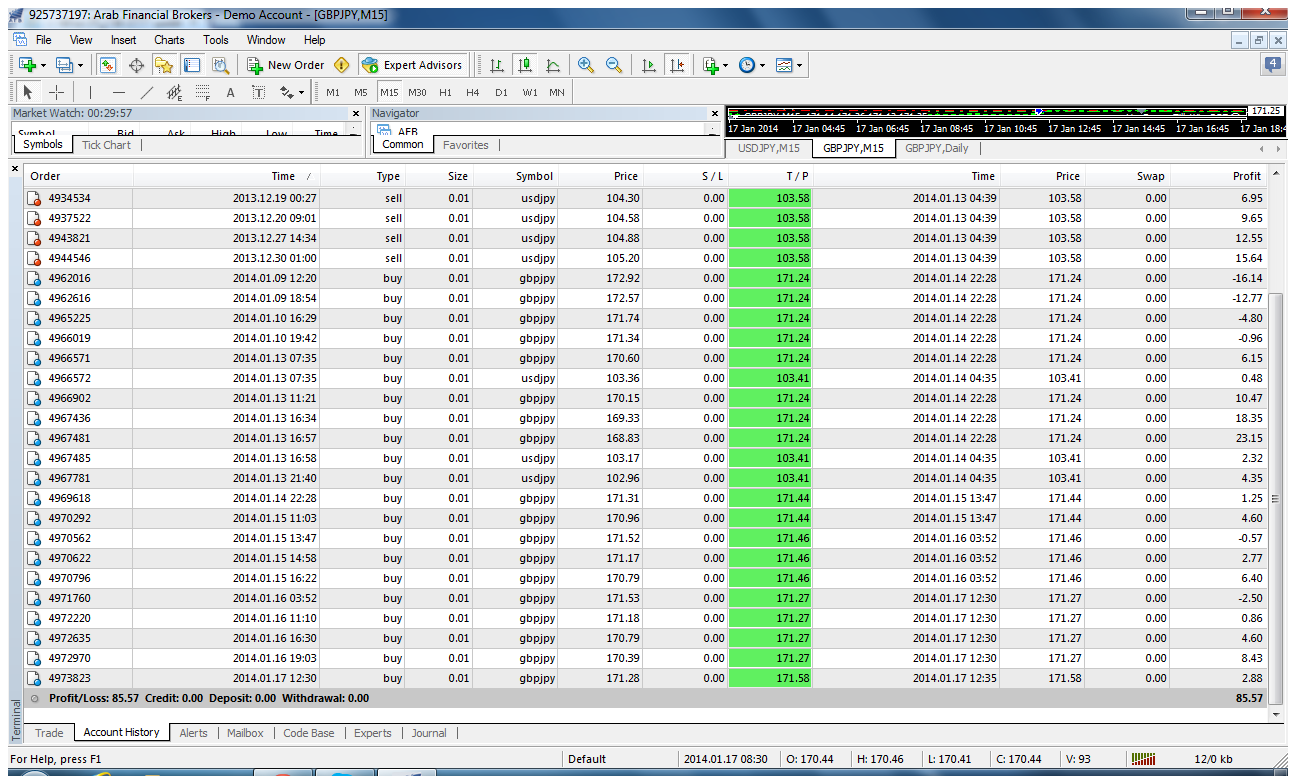Open the Templates toolbar icon
Image resolution: width=1296 pixels, height=776 pixels.
click(x=784, y=65)
